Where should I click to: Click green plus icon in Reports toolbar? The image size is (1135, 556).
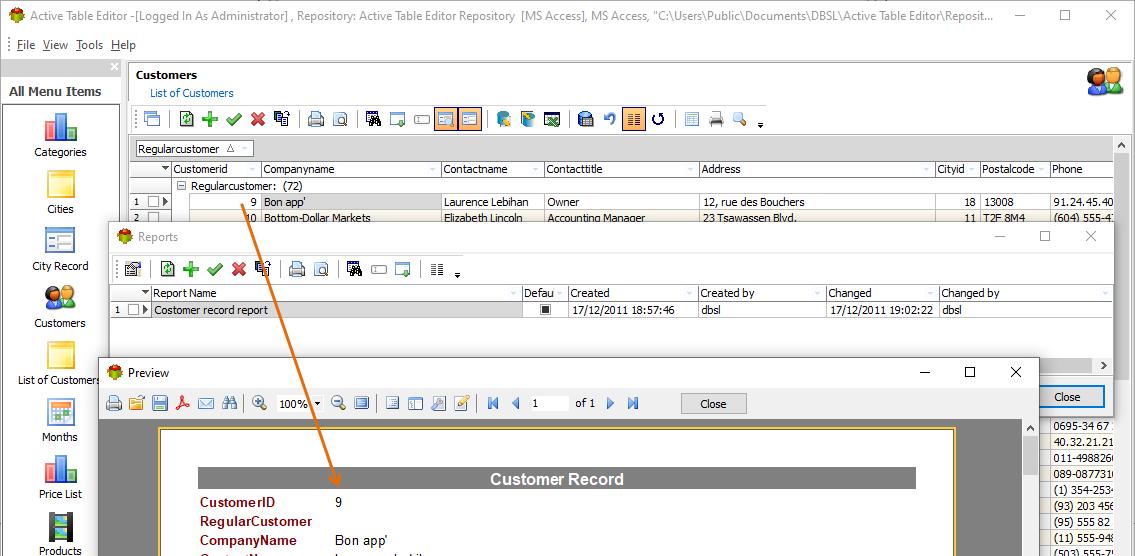point(191,269)
